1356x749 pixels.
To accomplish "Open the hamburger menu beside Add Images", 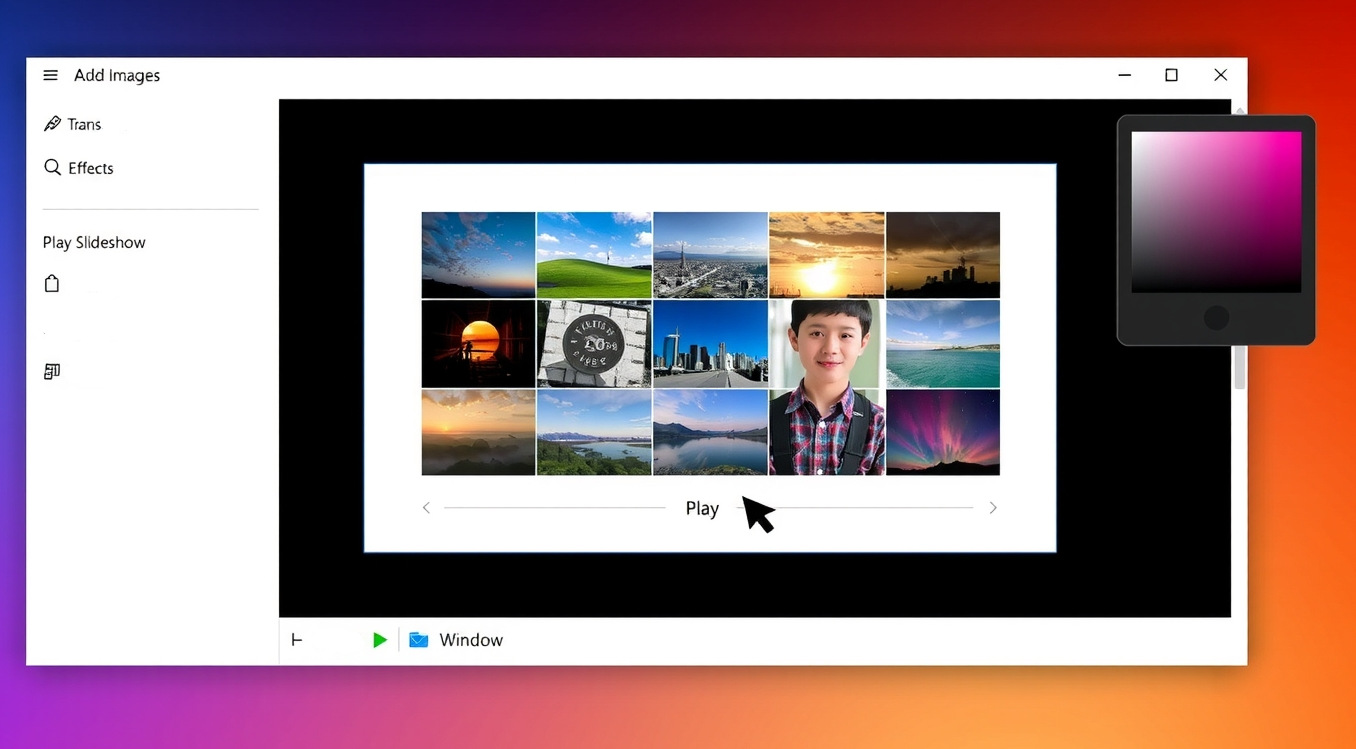I will click(50, 76).
